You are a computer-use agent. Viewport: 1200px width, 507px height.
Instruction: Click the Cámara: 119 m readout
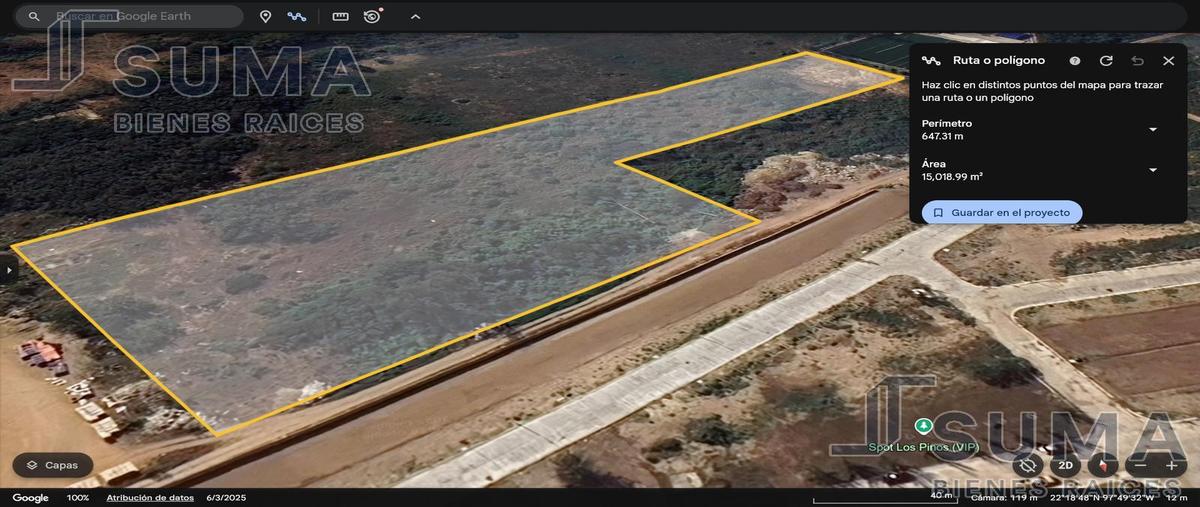click(1004, 497)
